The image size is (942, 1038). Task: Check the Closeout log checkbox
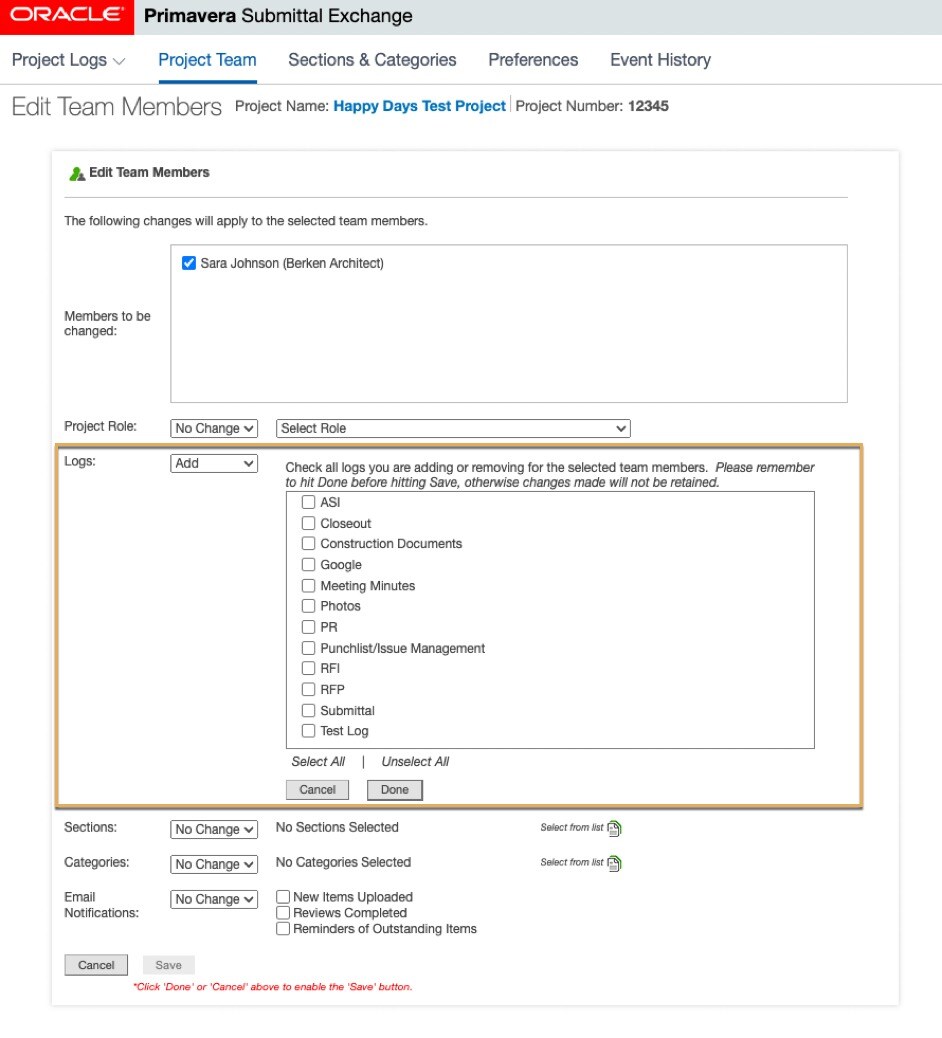point(309,523)
